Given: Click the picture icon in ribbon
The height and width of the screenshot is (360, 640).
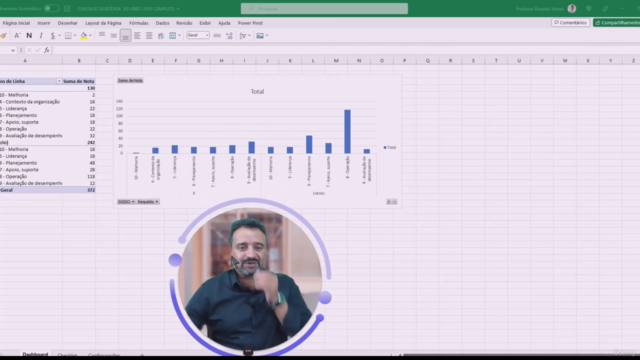Looking at the screenshot, I should point(260,36).
